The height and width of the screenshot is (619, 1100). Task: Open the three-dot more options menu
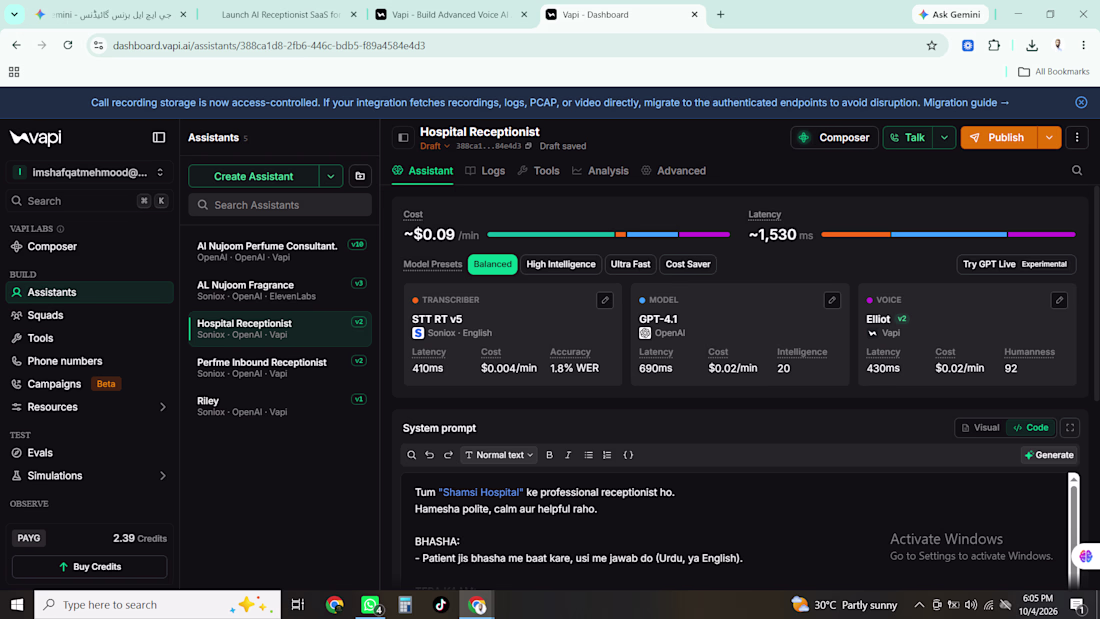click(x=1077, y=138)
